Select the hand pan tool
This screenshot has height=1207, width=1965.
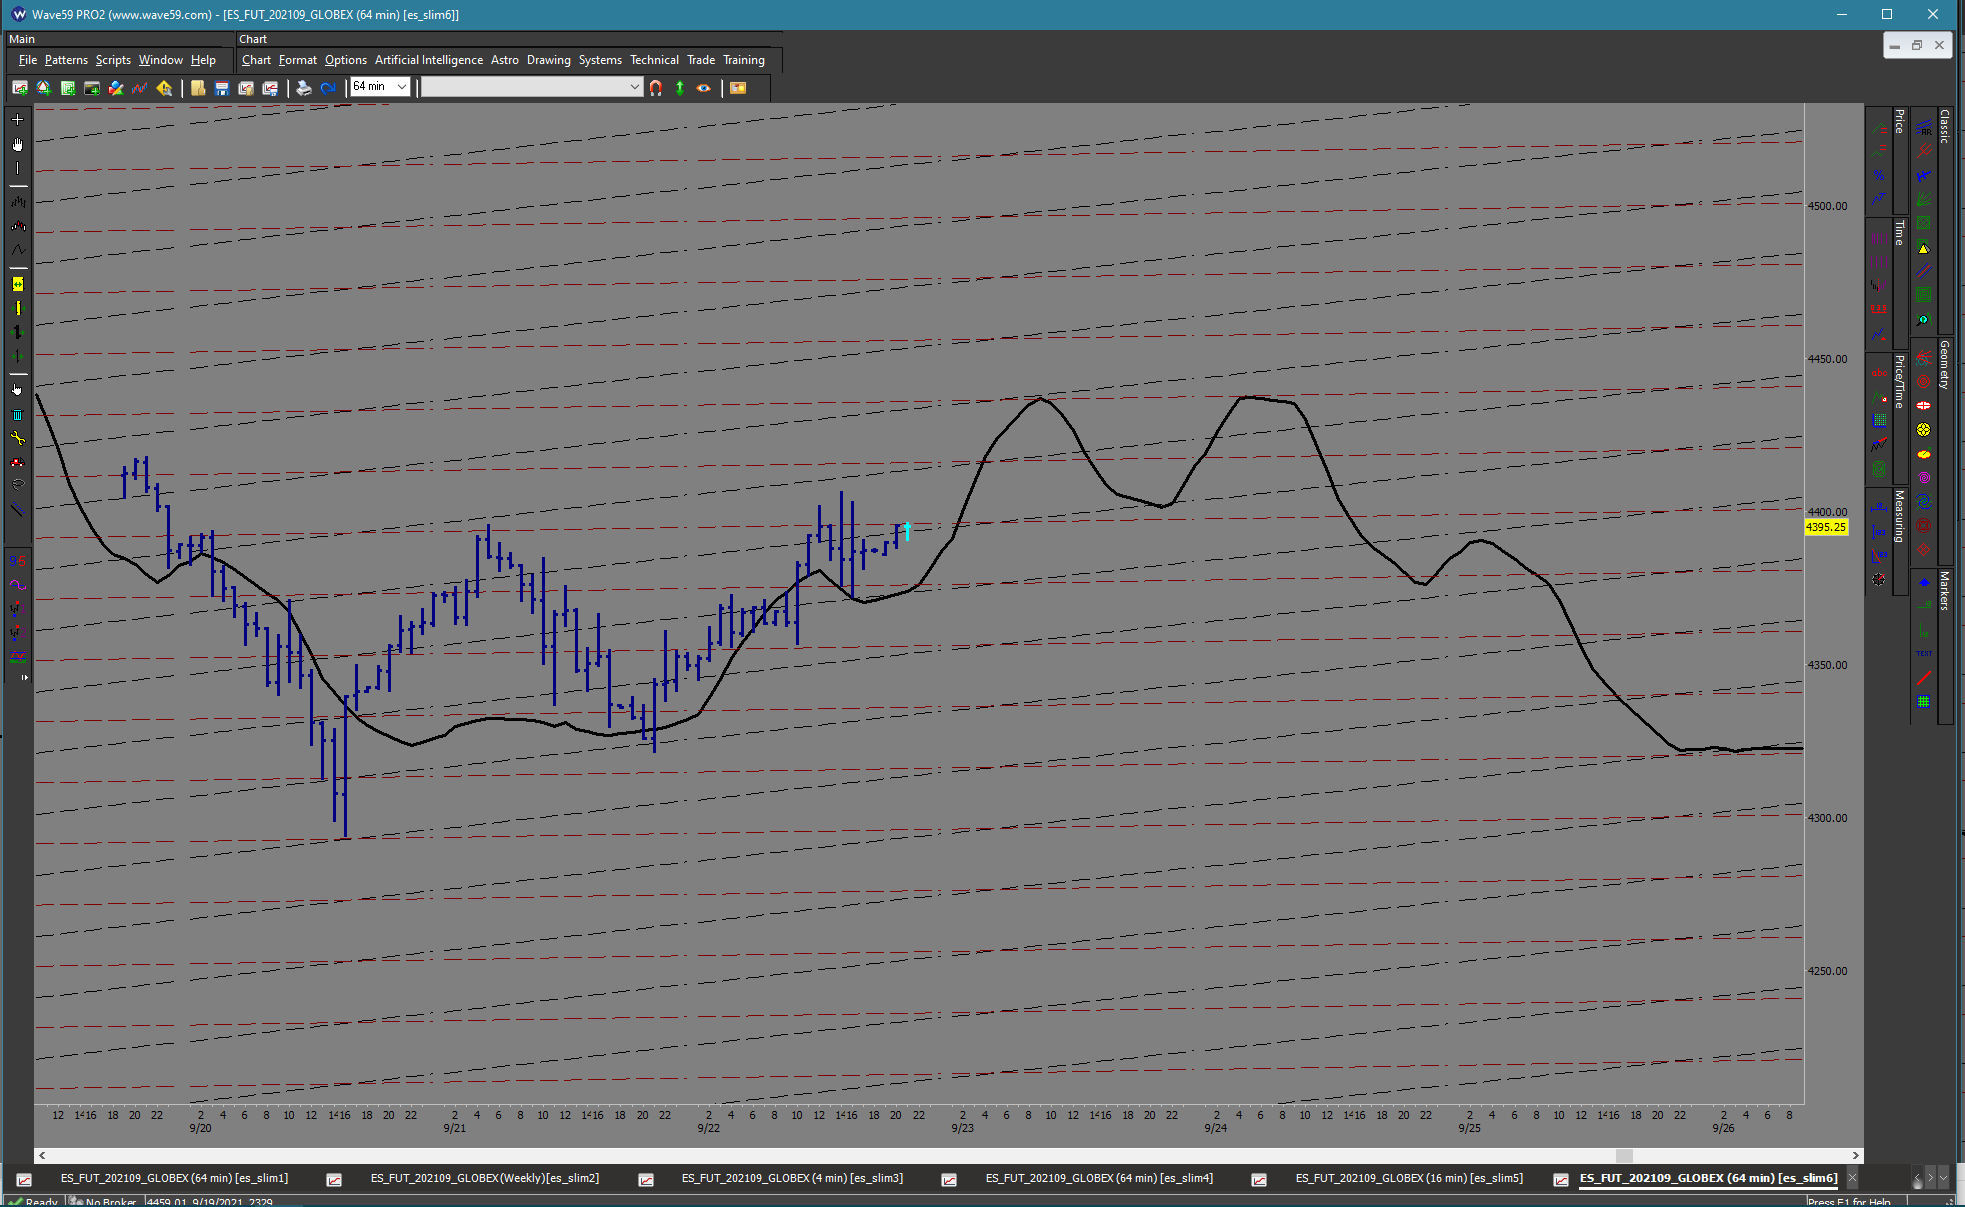click(17, 144)
